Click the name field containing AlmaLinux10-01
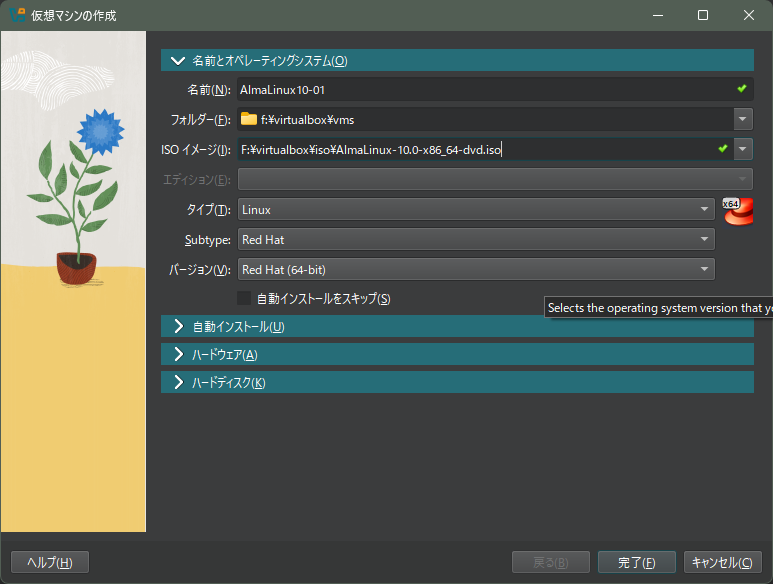This screenshot has width=773, height=584. (495, 89)
